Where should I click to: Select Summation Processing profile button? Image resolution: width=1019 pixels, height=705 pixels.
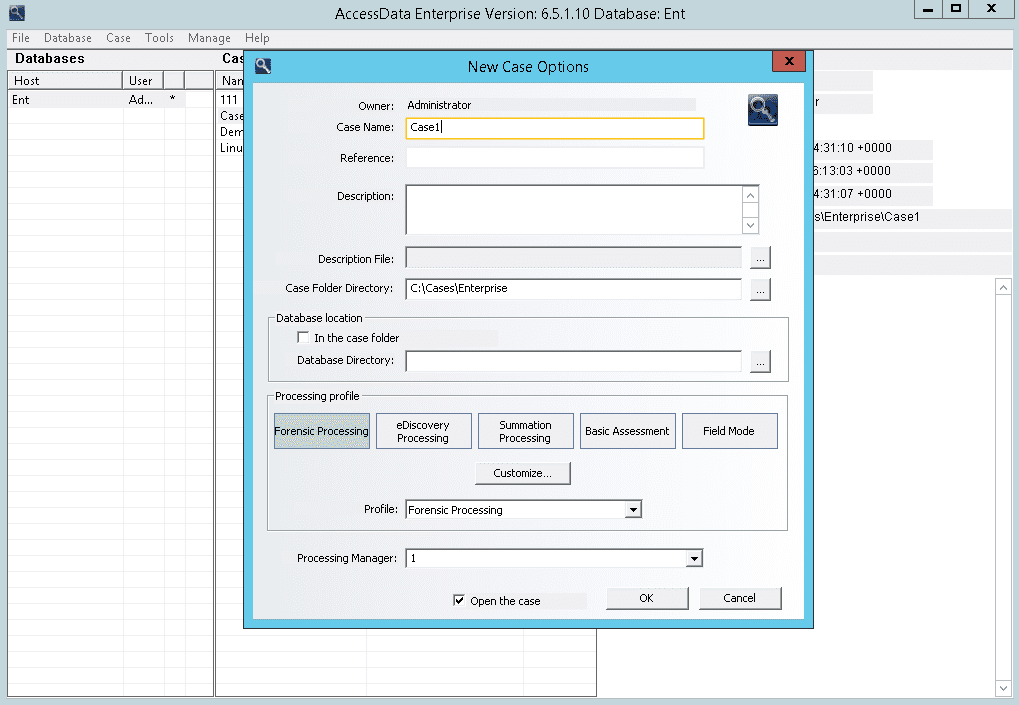pos(526,431)
